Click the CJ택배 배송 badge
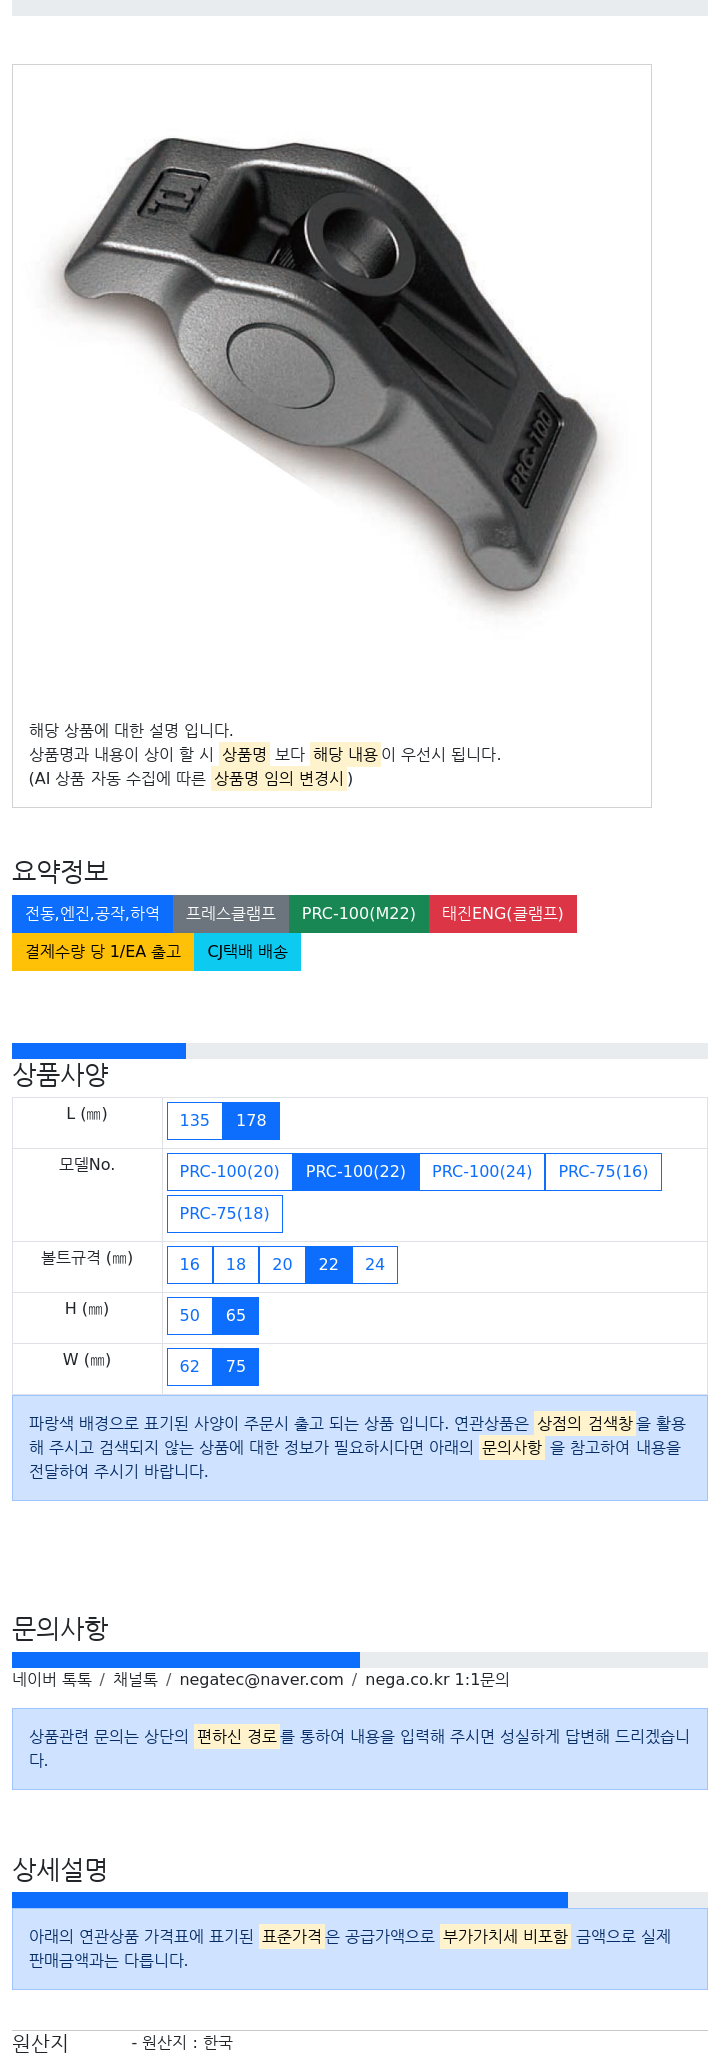Image resolution: width=720 pixels, height=2063 pixels. (x=247, y=952)
